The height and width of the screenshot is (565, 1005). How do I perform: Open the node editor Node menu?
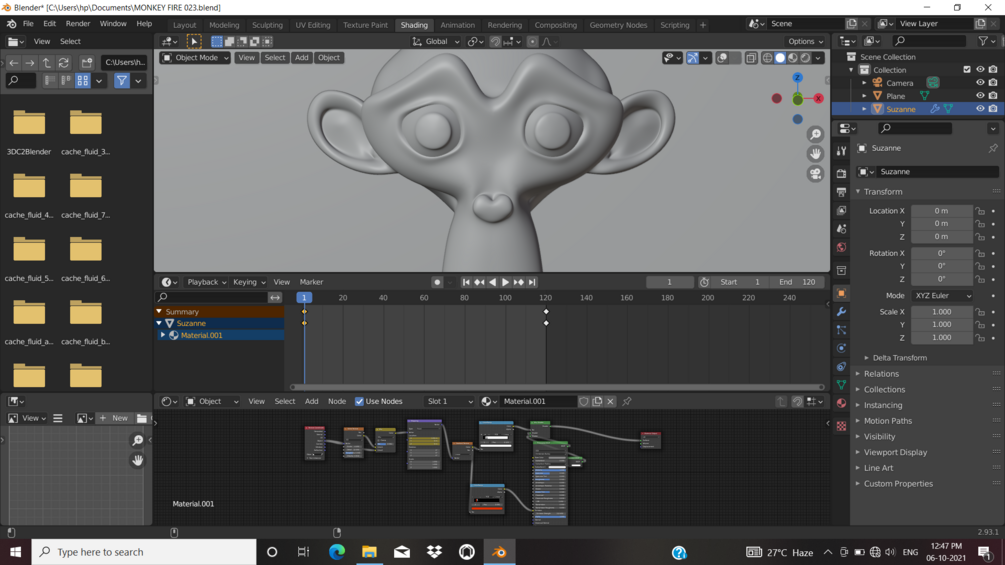tap(336, 402)
